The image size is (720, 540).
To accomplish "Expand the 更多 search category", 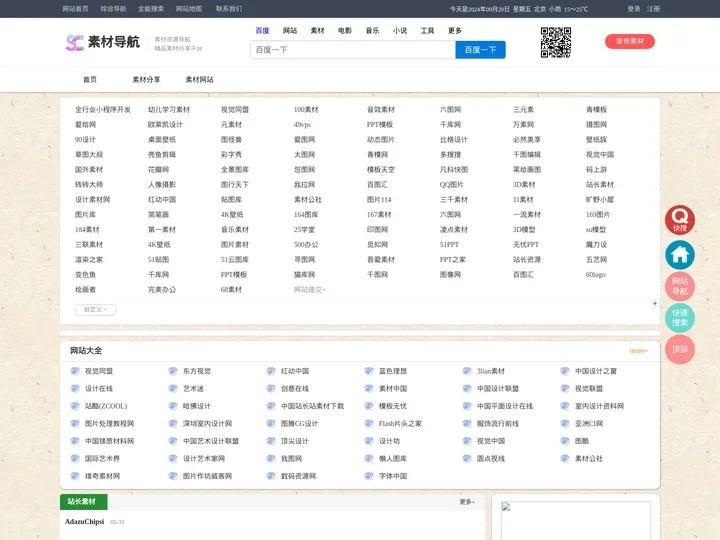I will [x=455, y=31].
